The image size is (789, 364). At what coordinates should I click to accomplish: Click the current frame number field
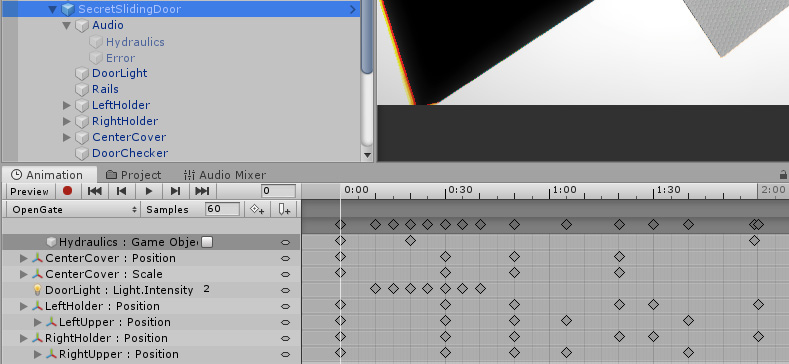point(278,191)
